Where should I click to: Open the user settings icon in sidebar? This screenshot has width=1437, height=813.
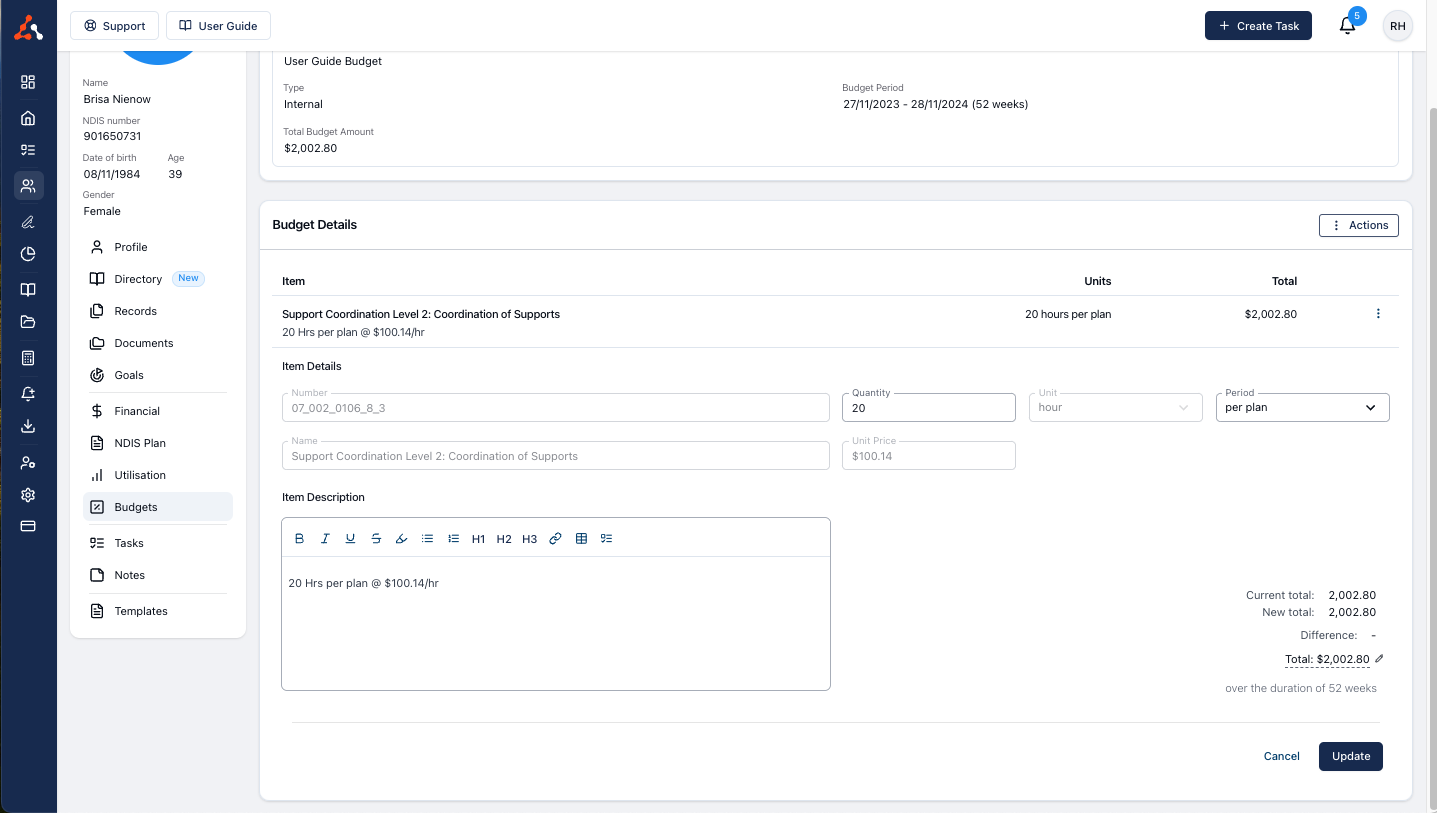pos(28,463)
